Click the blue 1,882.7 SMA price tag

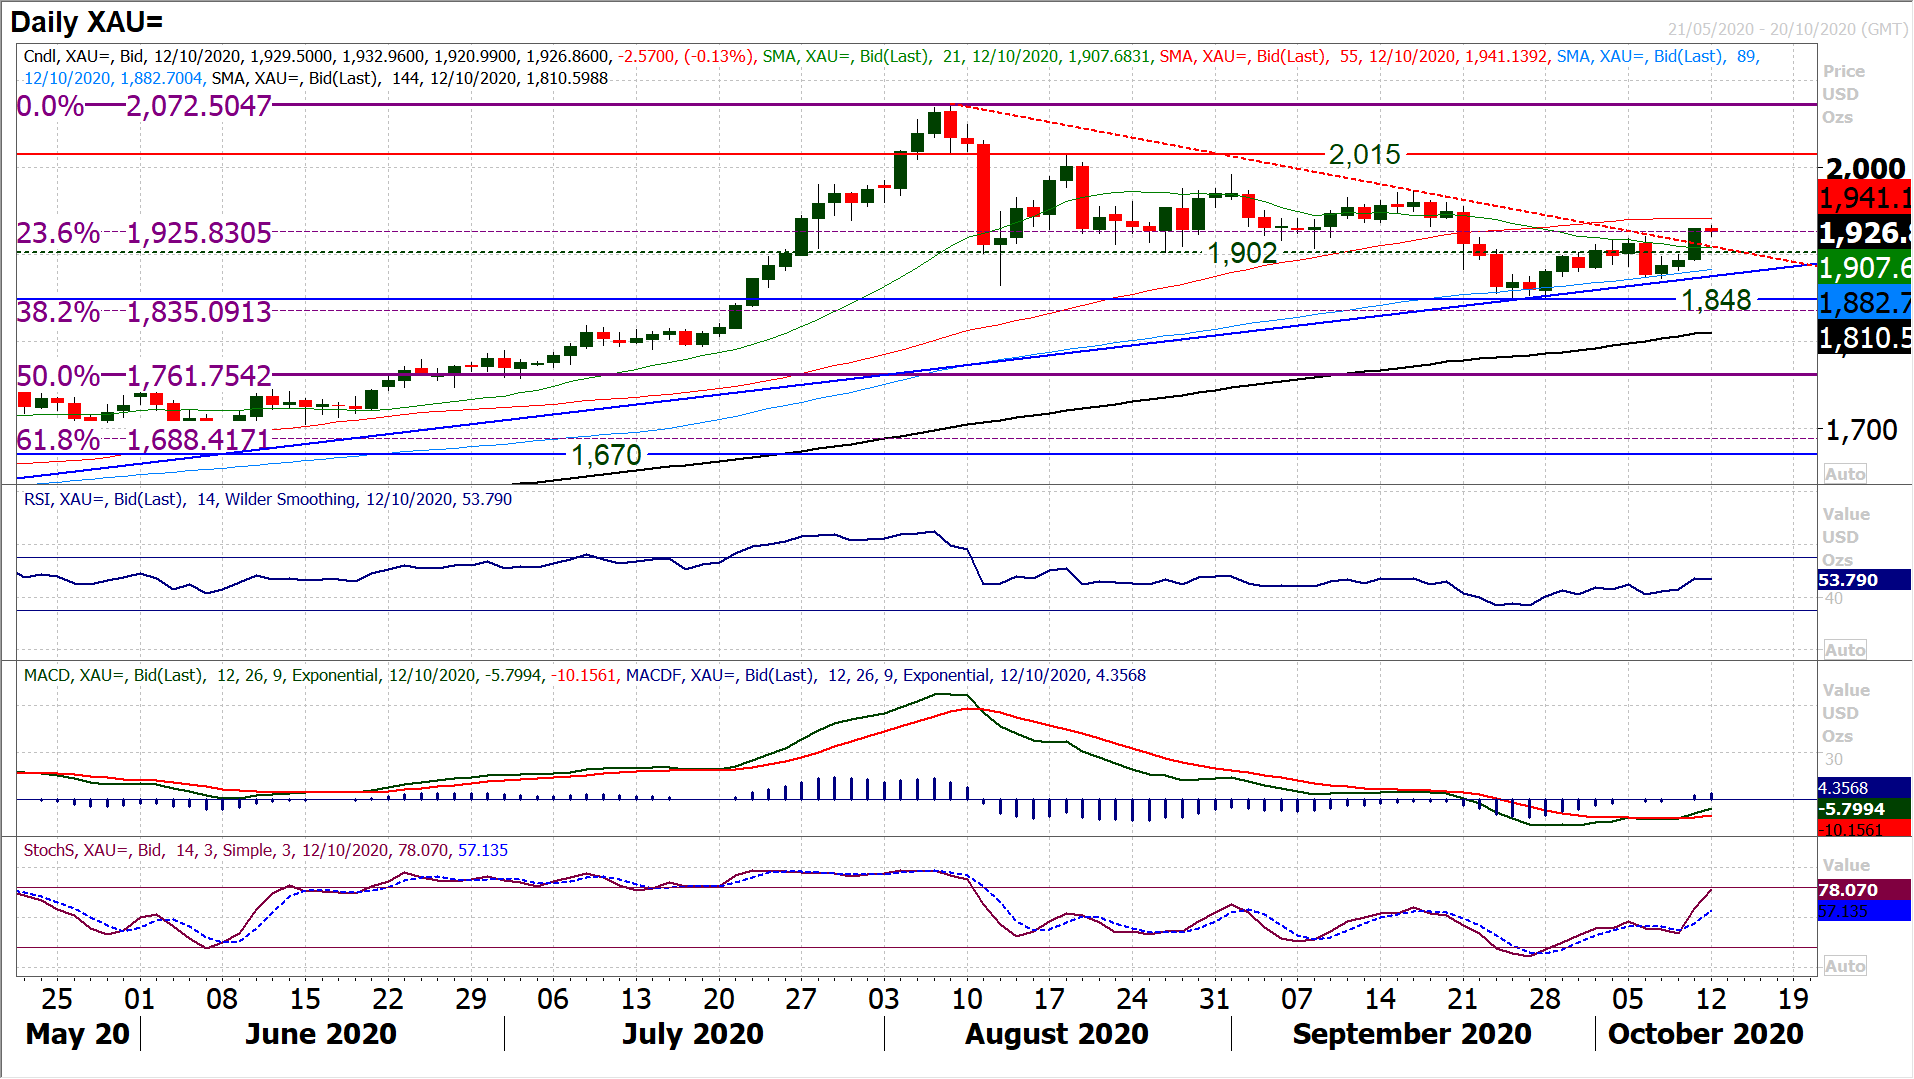point(1865,303)
